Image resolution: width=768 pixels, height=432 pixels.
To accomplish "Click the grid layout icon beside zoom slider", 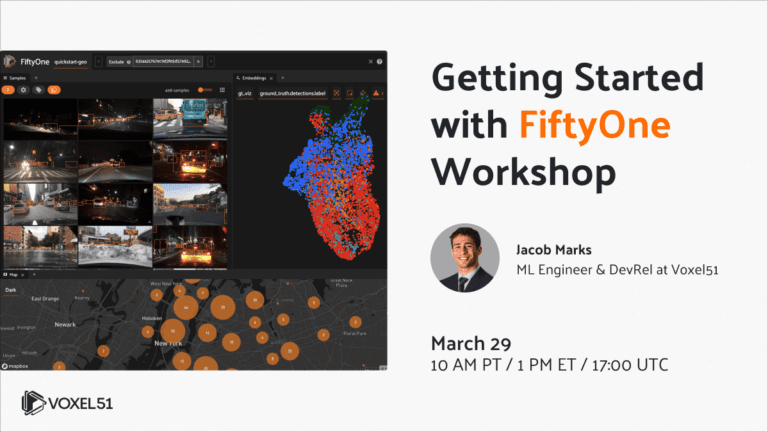I will pos(222,90).
